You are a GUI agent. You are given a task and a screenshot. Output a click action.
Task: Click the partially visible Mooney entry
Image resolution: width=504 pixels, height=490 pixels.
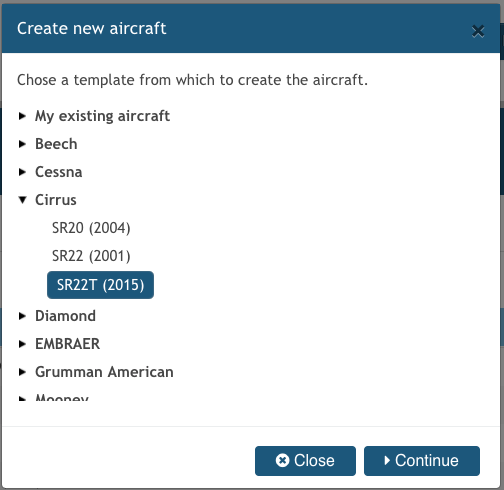click(x=62, y=397)
